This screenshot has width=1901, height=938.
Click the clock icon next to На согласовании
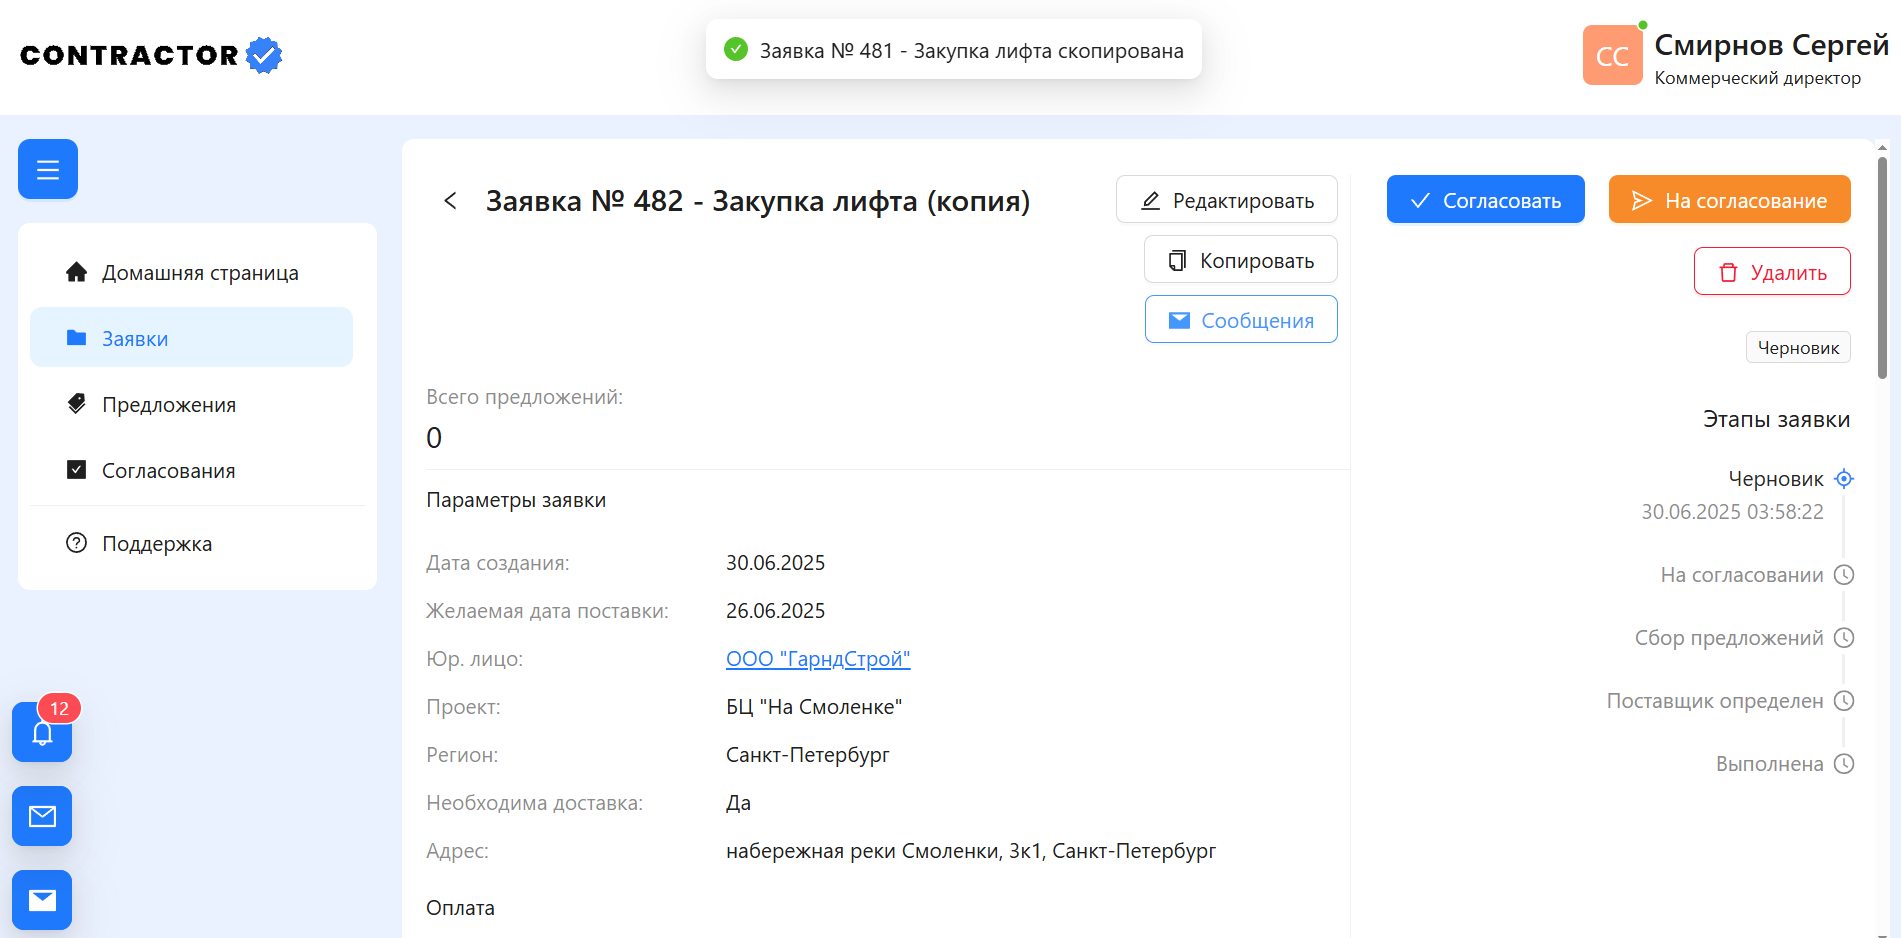1844,575
